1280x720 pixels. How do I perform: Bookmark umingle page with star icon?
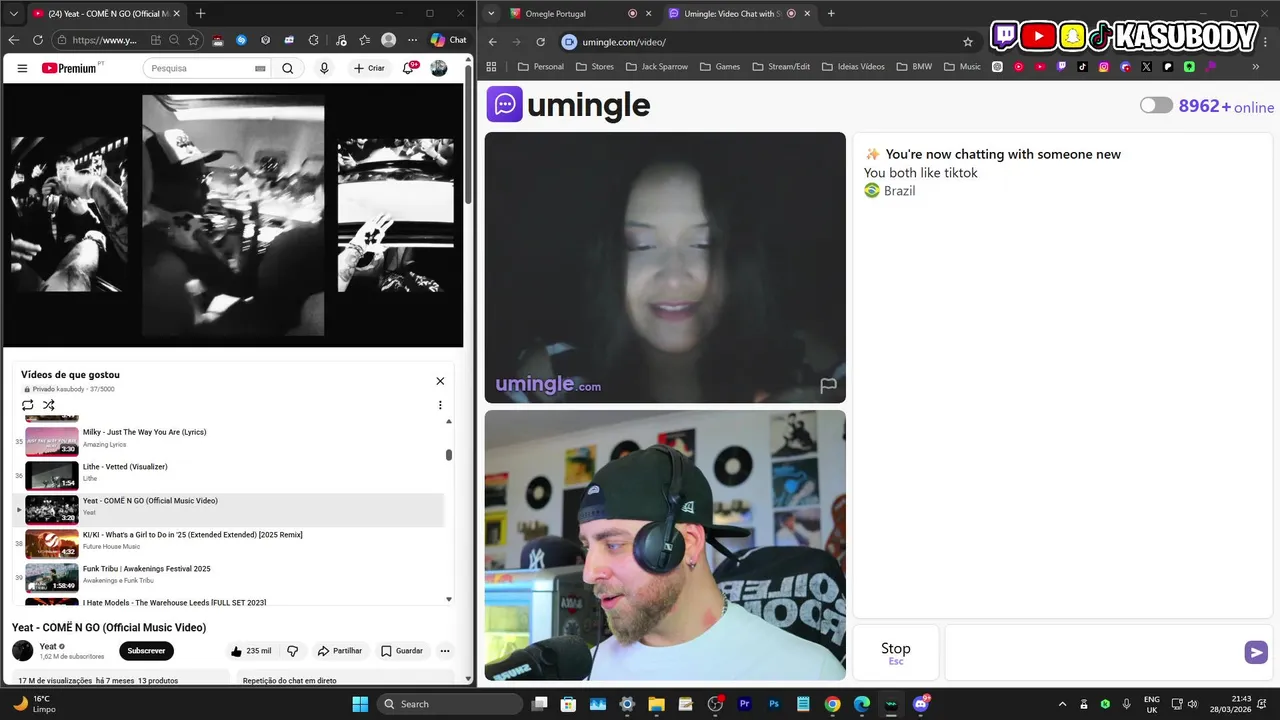[x=968, y=42]
